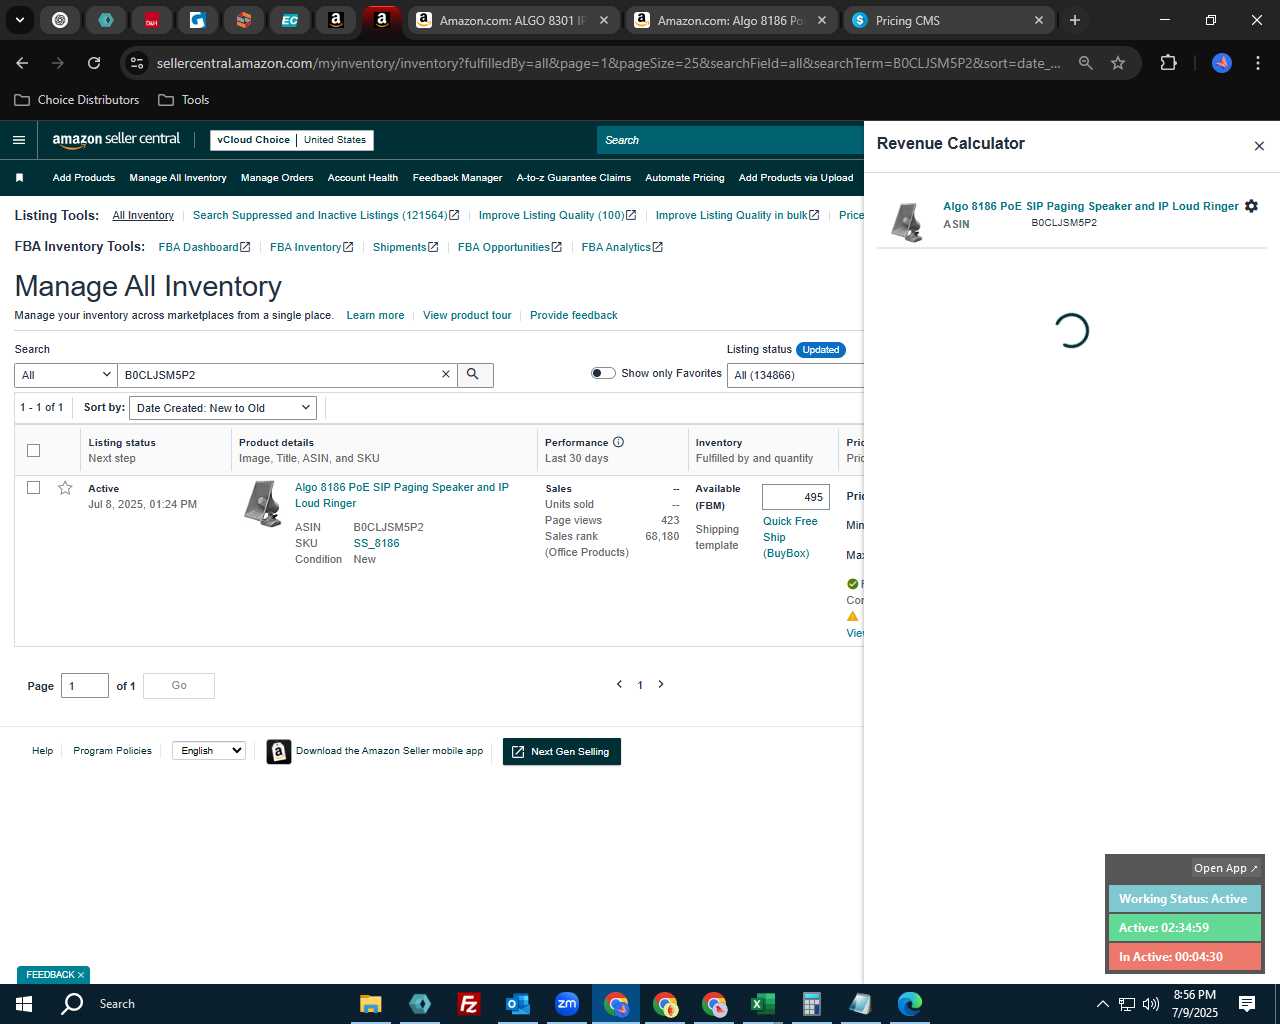Open Zoom from taskbar
Viewport: 1280px width, 1024px height.
(567, 1004)
